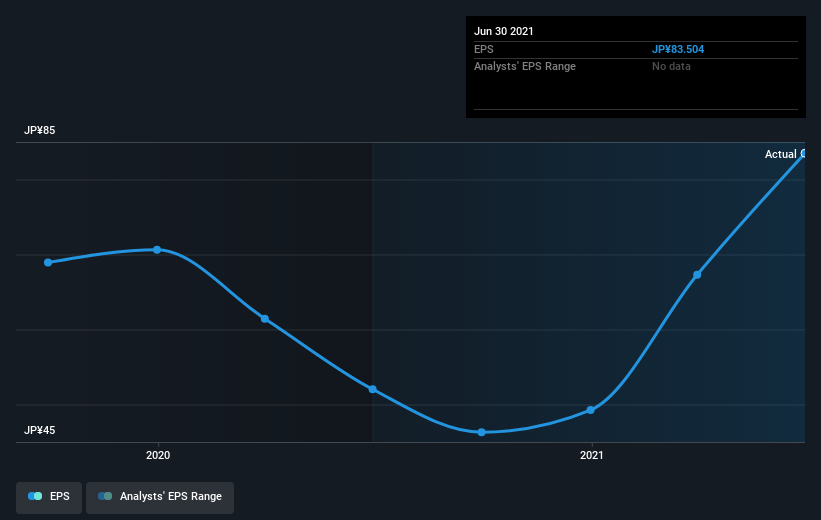The height and width of the screenshot is (520, 821).
Task: Click the JP¥45 axis label
Action: (39, 430)
